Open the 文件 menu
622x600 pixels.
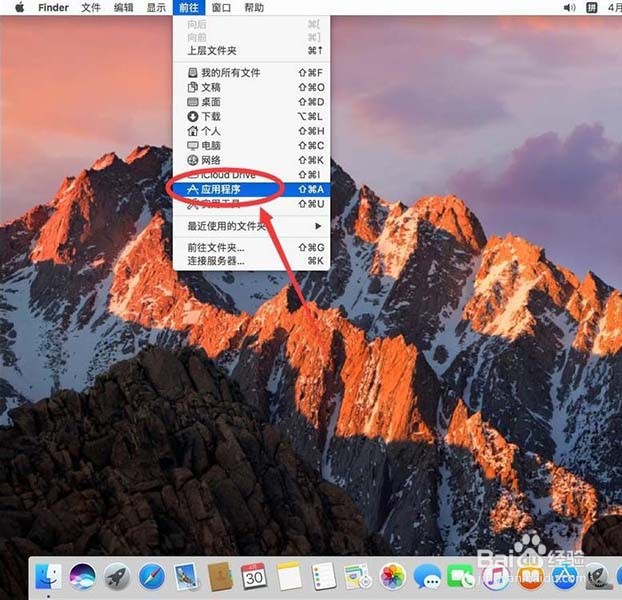pos(91,8)
